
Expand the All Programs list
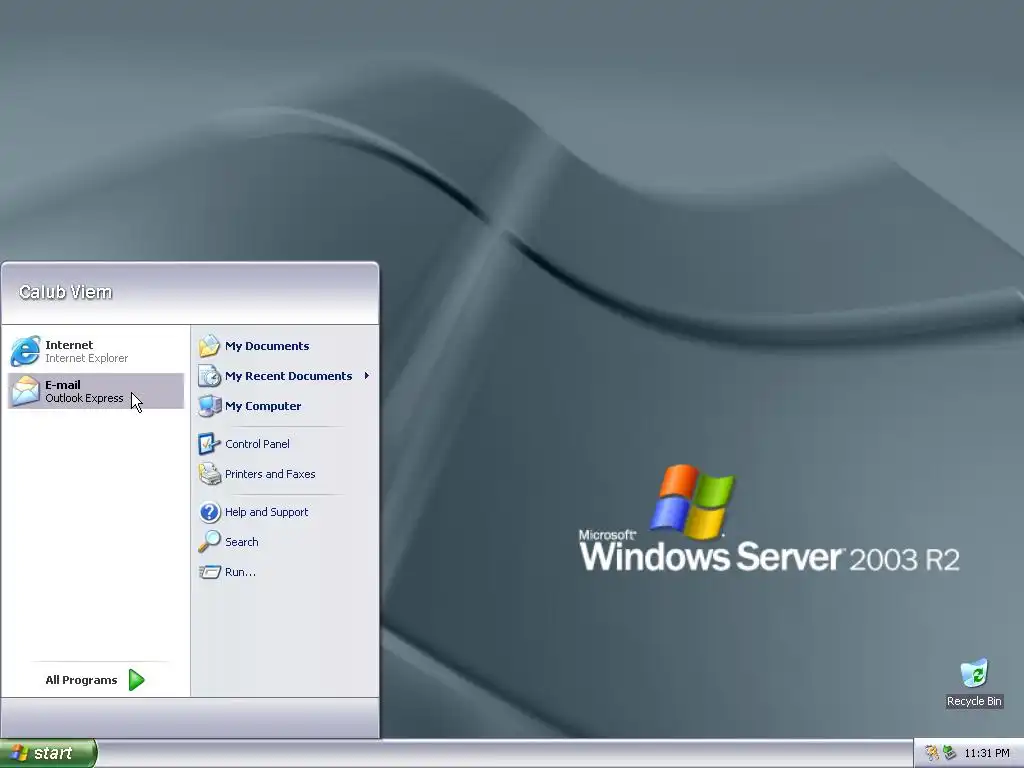(95, 680)
